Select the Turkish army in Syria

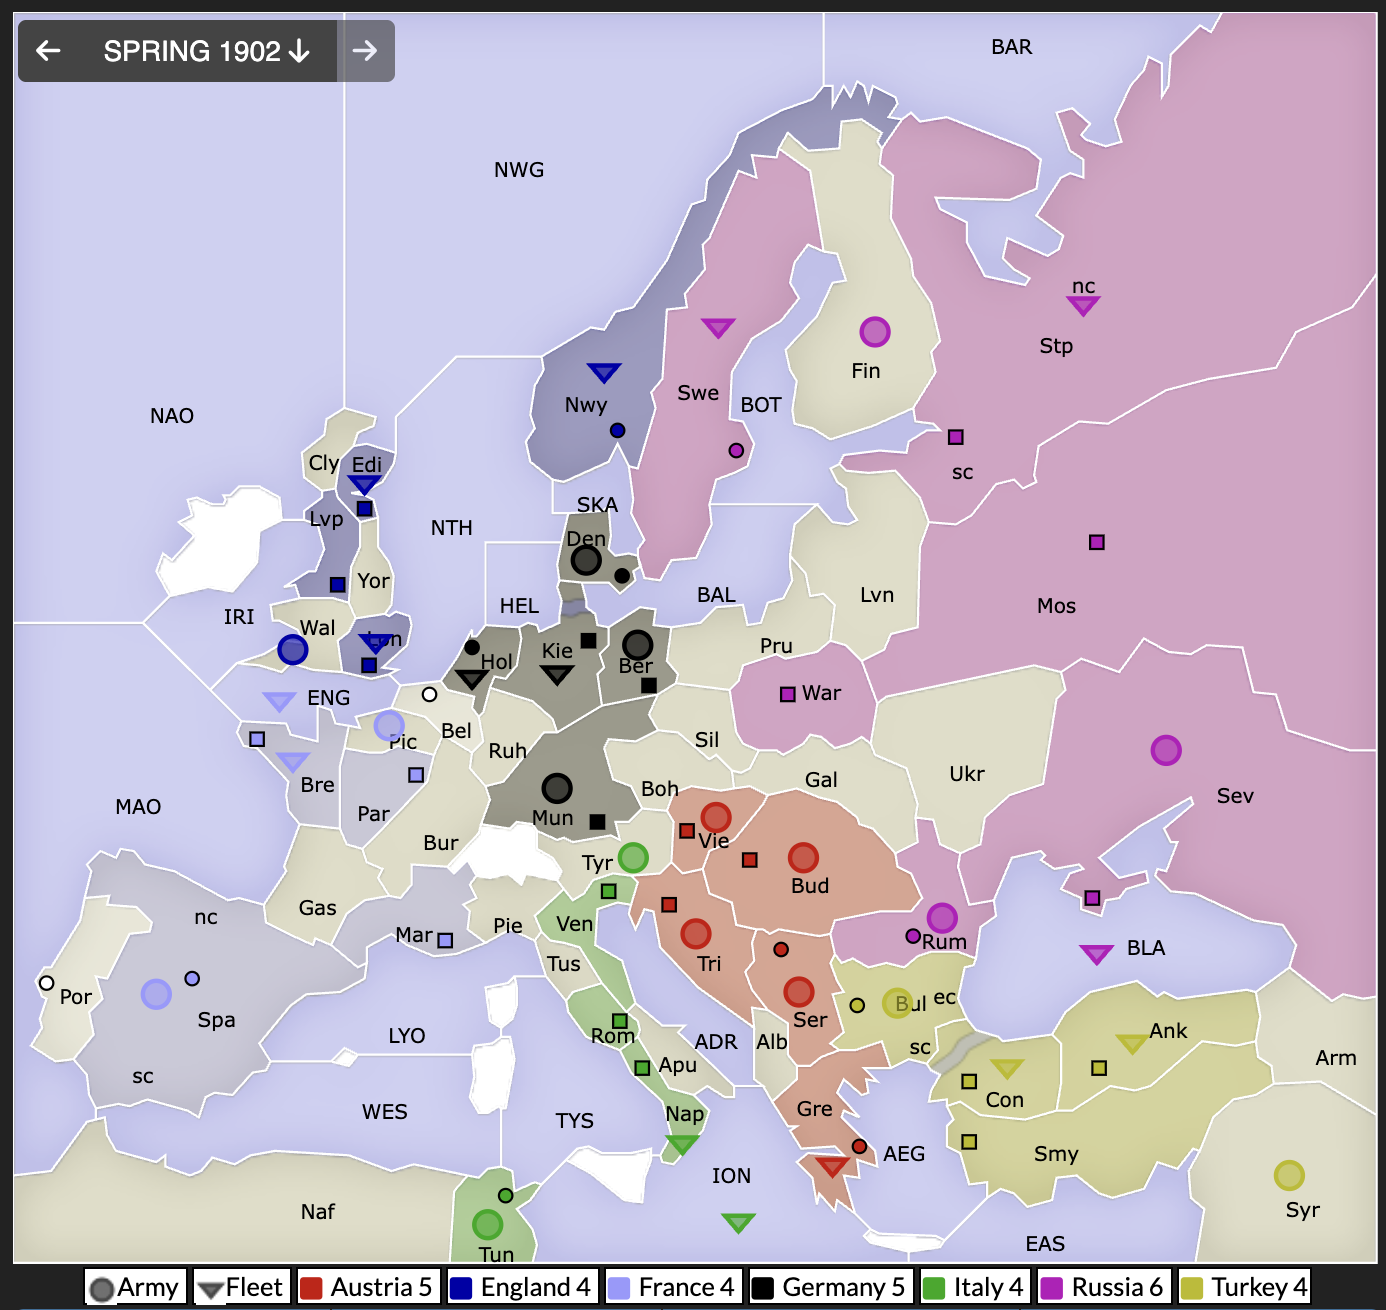(1289, 1175)
